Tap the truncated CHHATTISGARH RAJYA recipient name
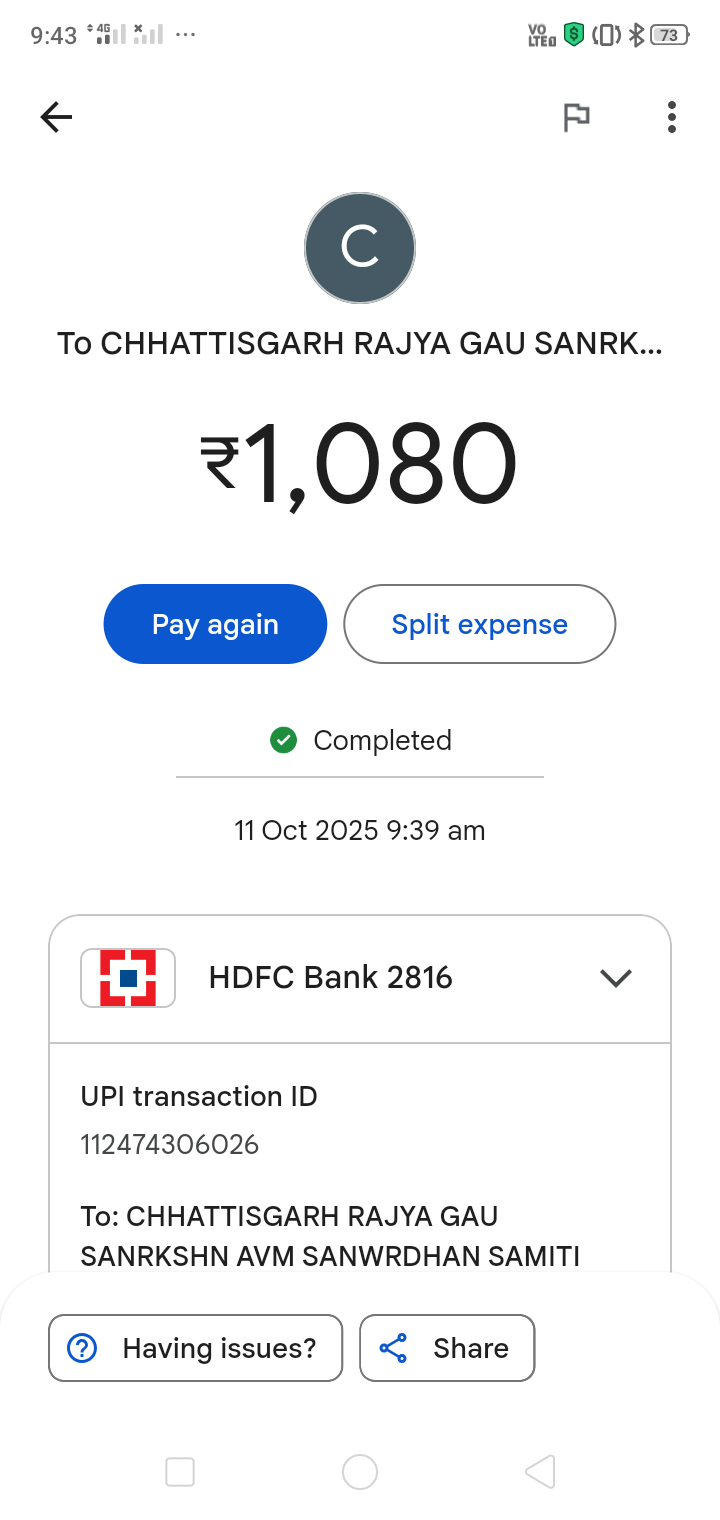This screenshot has width=720, height=1520. click(360, 343)
